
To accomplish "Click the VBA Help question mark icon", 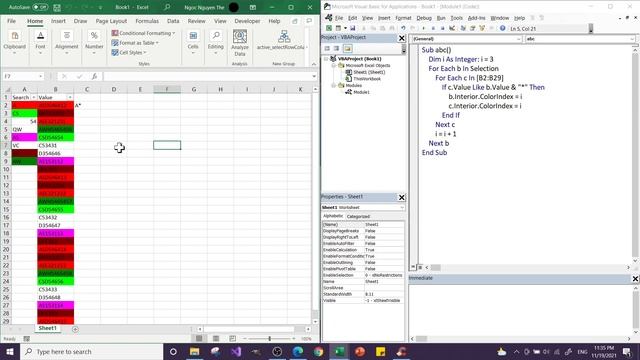I will [502, 28].
